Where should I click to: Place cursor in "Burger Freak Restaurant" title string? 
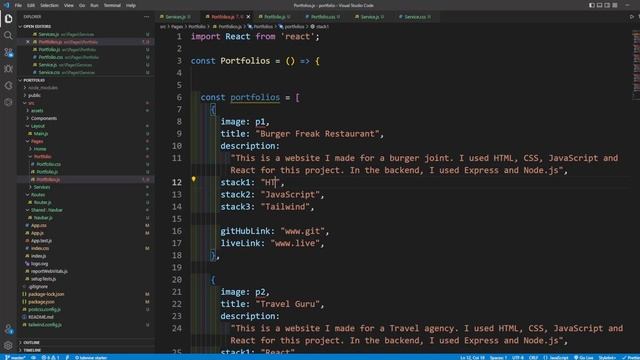pyautogui.click(x=319, y=134)
